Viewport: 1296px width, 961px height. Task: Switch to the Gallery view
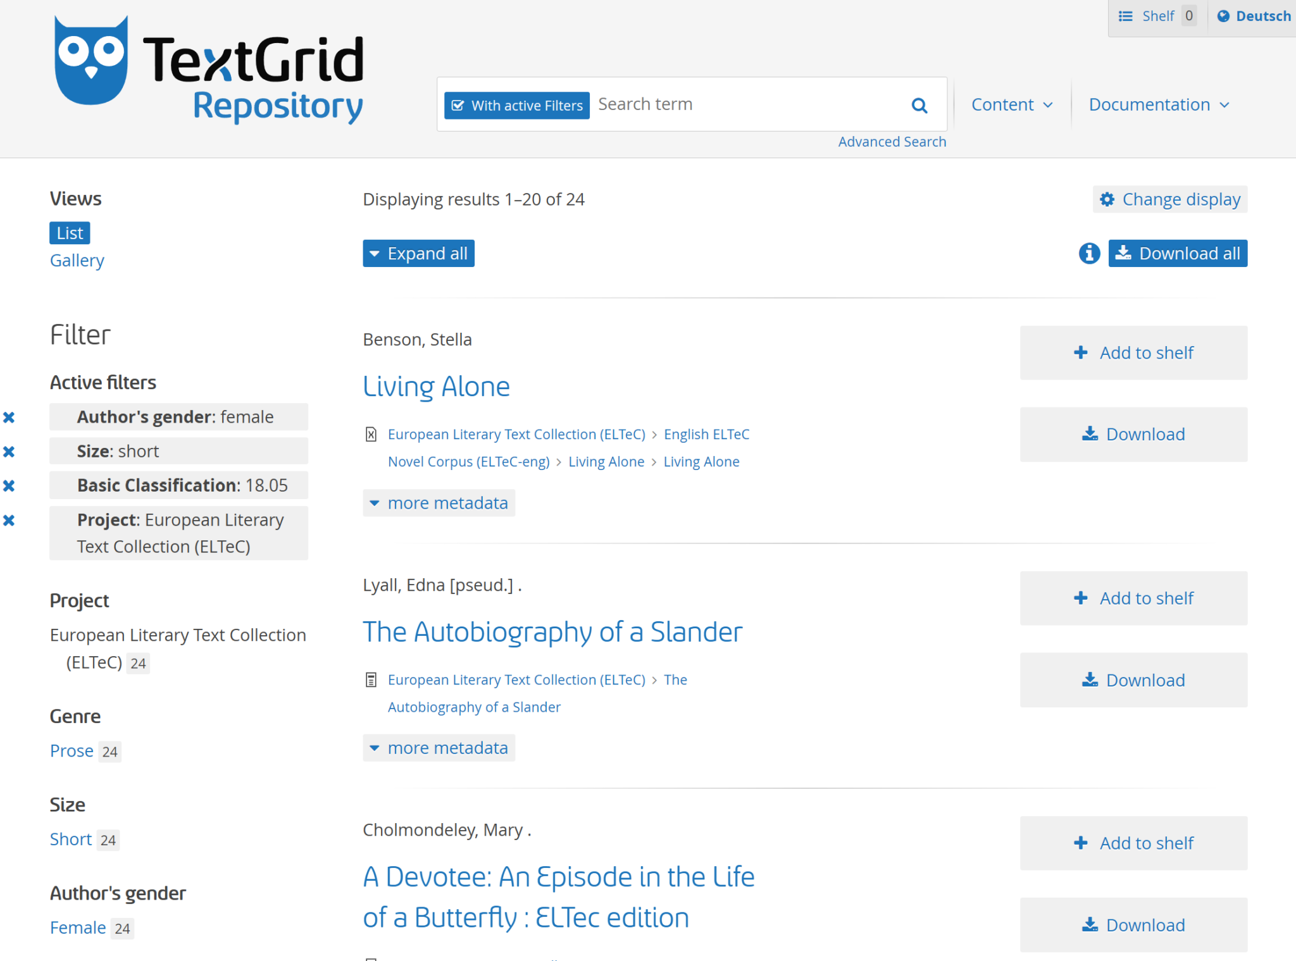click(x=76, y=260)
